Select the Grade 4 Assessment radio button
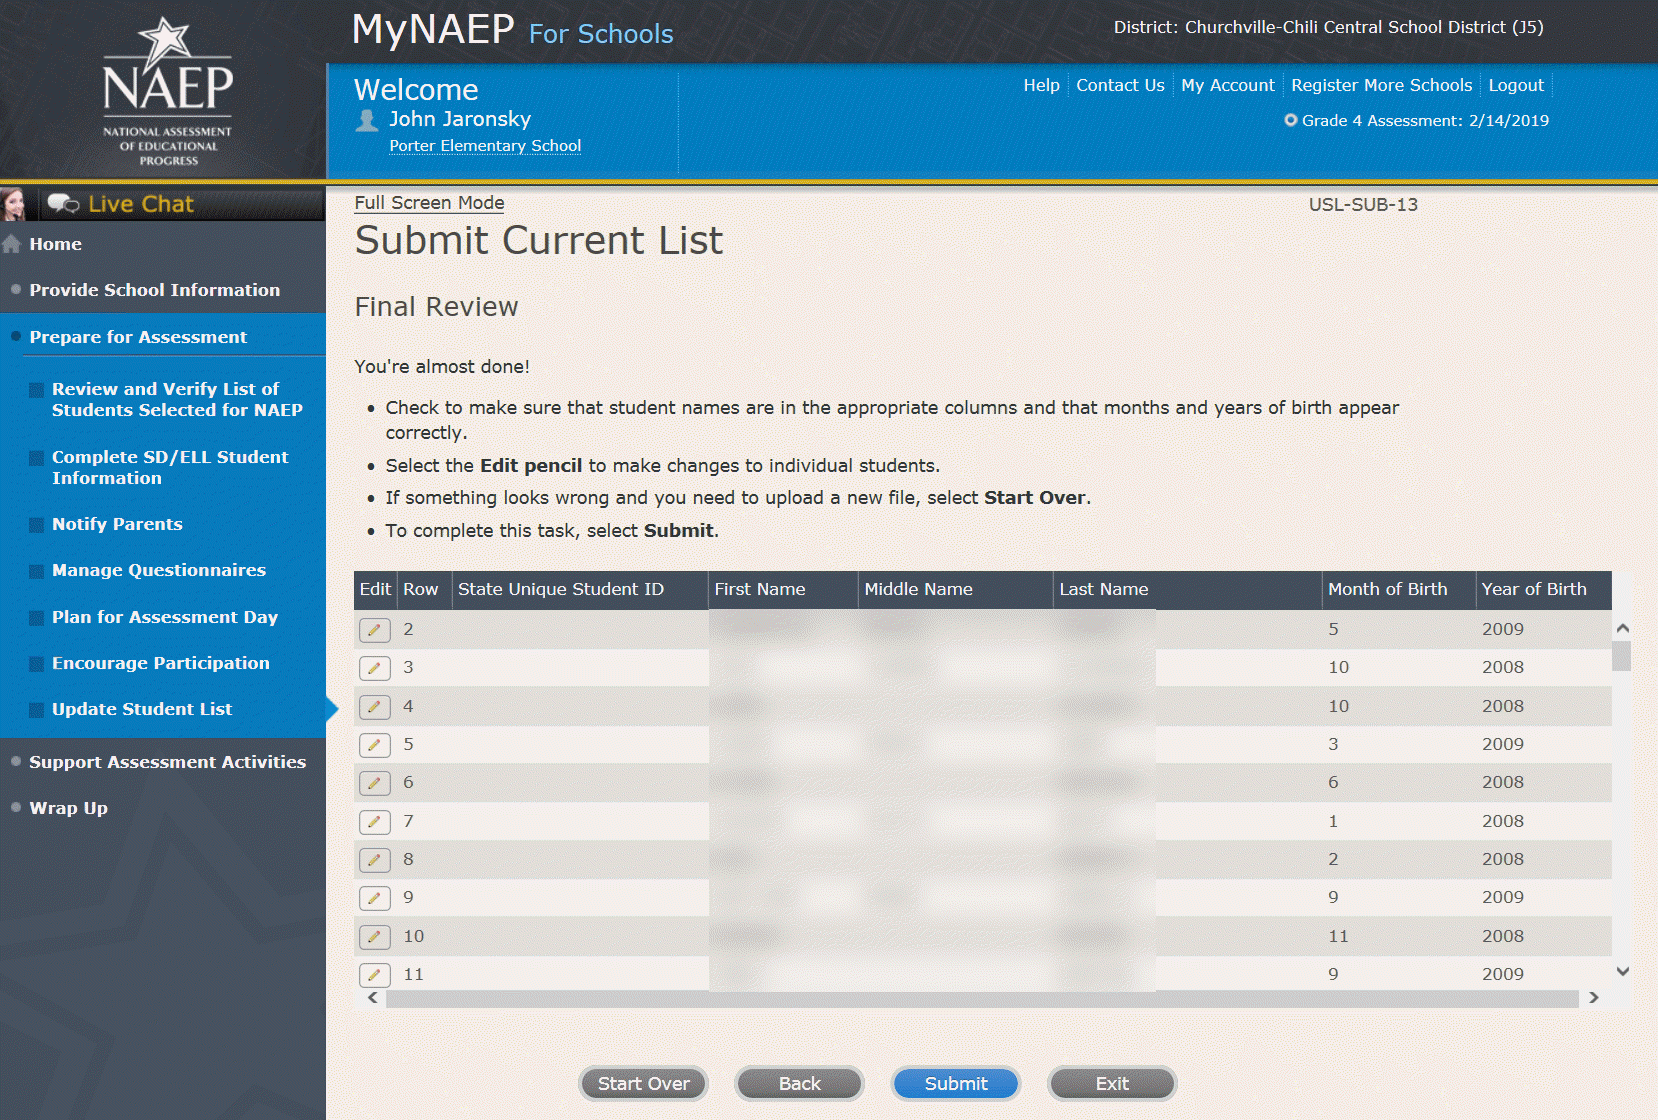This screenshot has height=1120, width=1658. pos(1290,120)
